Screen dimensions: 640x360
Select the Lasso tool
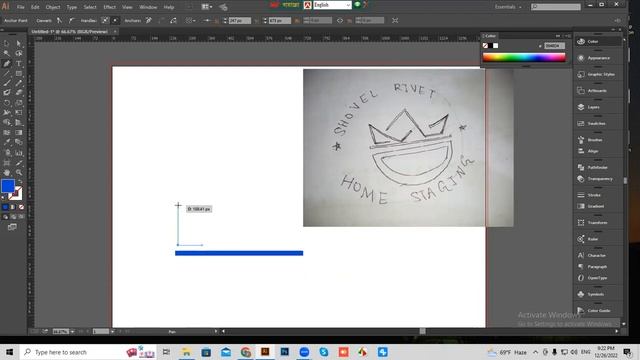[19, 53]
